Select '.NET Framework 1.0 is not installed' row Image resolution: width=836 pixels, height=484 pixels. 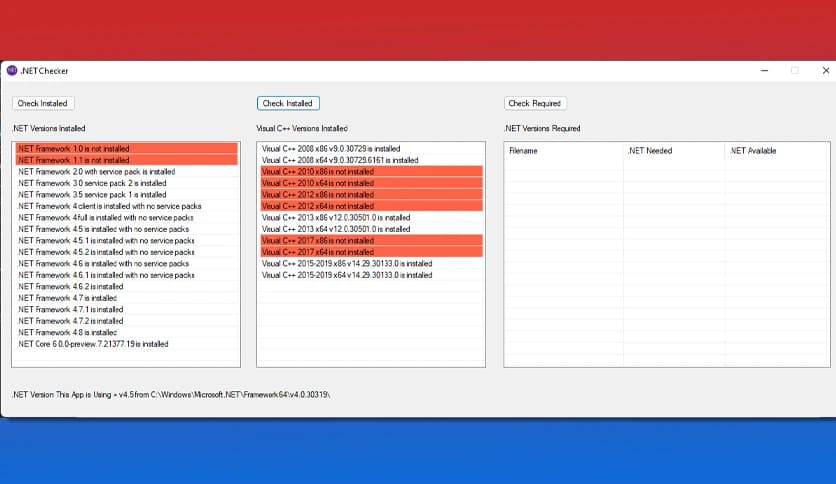[126, 148]
